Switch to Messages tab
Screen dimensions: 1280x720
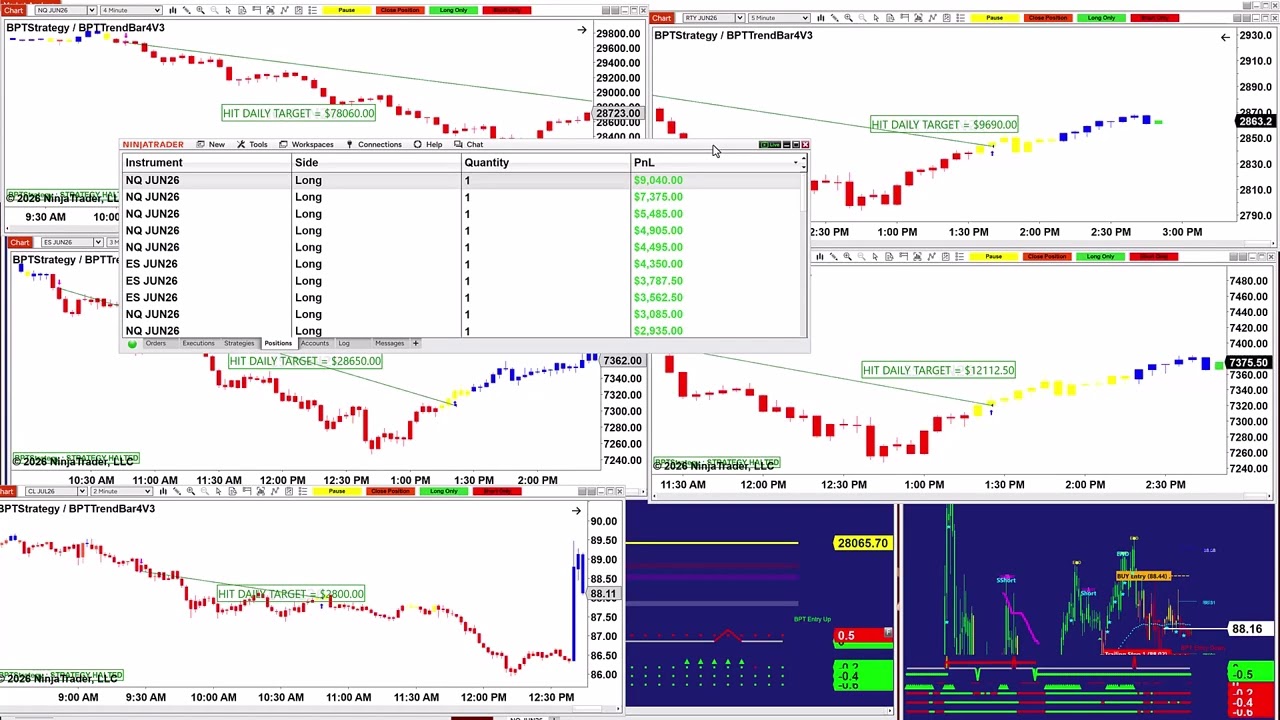(x=389, y=344)
